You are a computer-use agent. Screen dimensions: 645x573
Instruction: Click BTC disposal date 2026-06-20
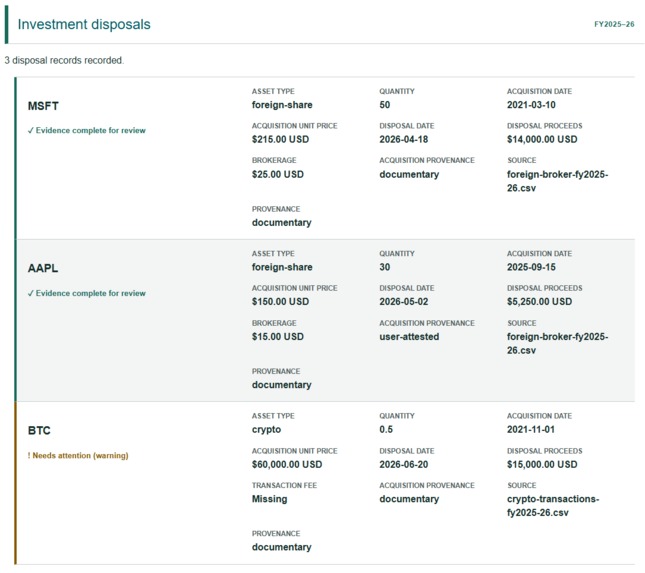pyautogui.click(x=404, y=465)
